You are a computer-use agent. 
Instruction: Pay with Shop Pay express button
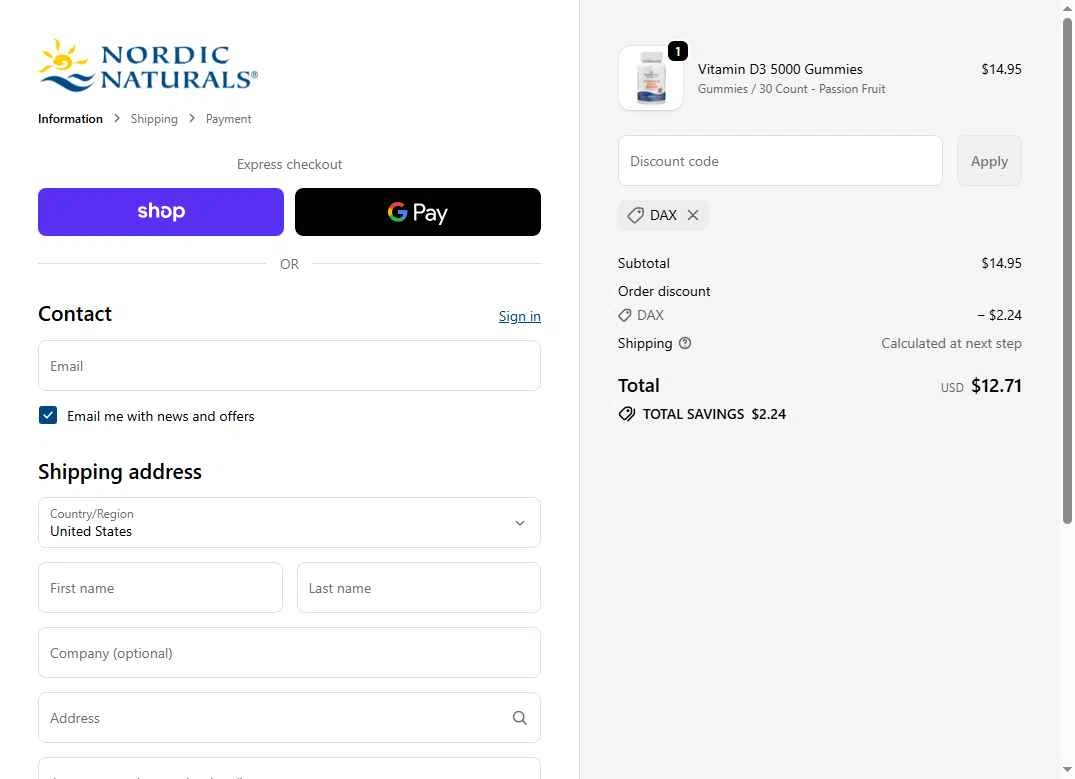click(161, 212)
